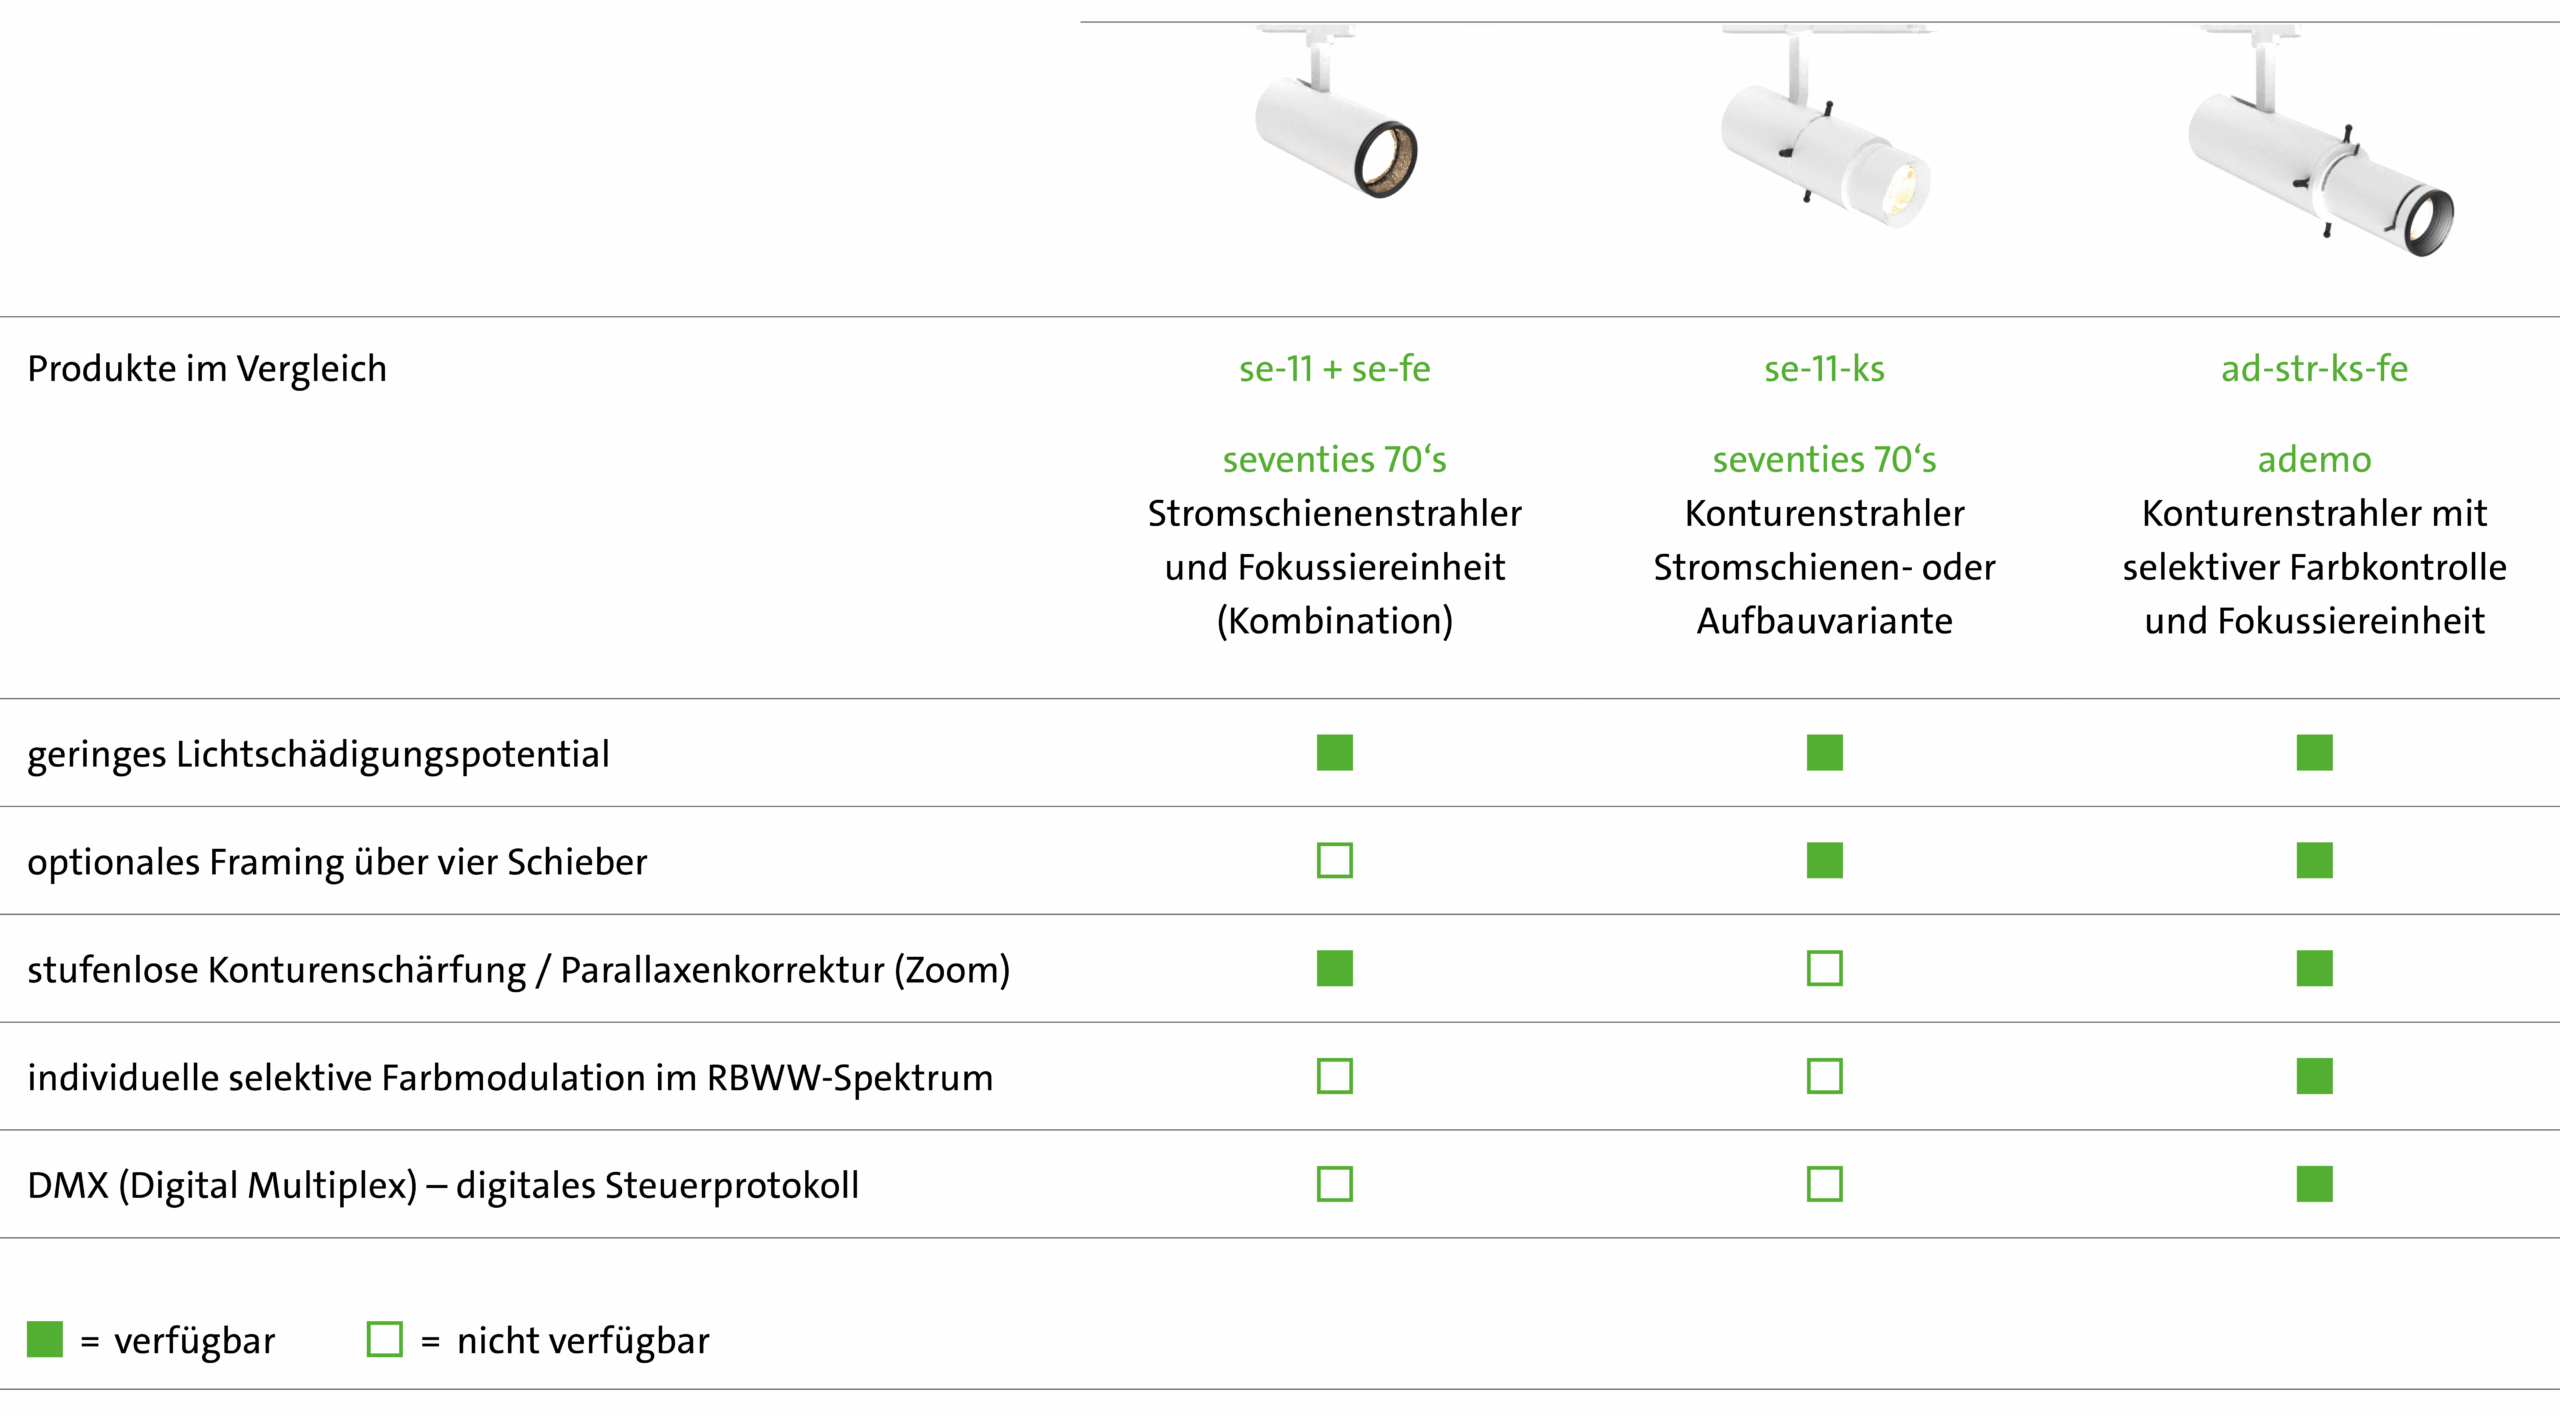The width and height of the screenshot is (2560, 1416).
Task: Open the ad-str-ks-fe product link
Action: point(2315,369)
